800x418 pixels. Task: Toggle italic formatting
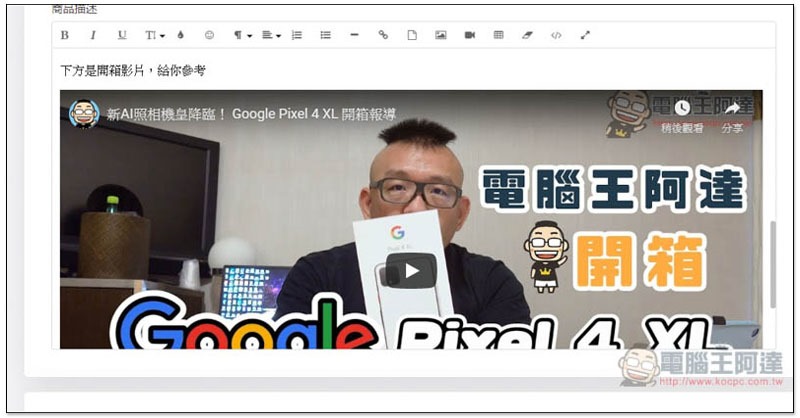[93, 35]
